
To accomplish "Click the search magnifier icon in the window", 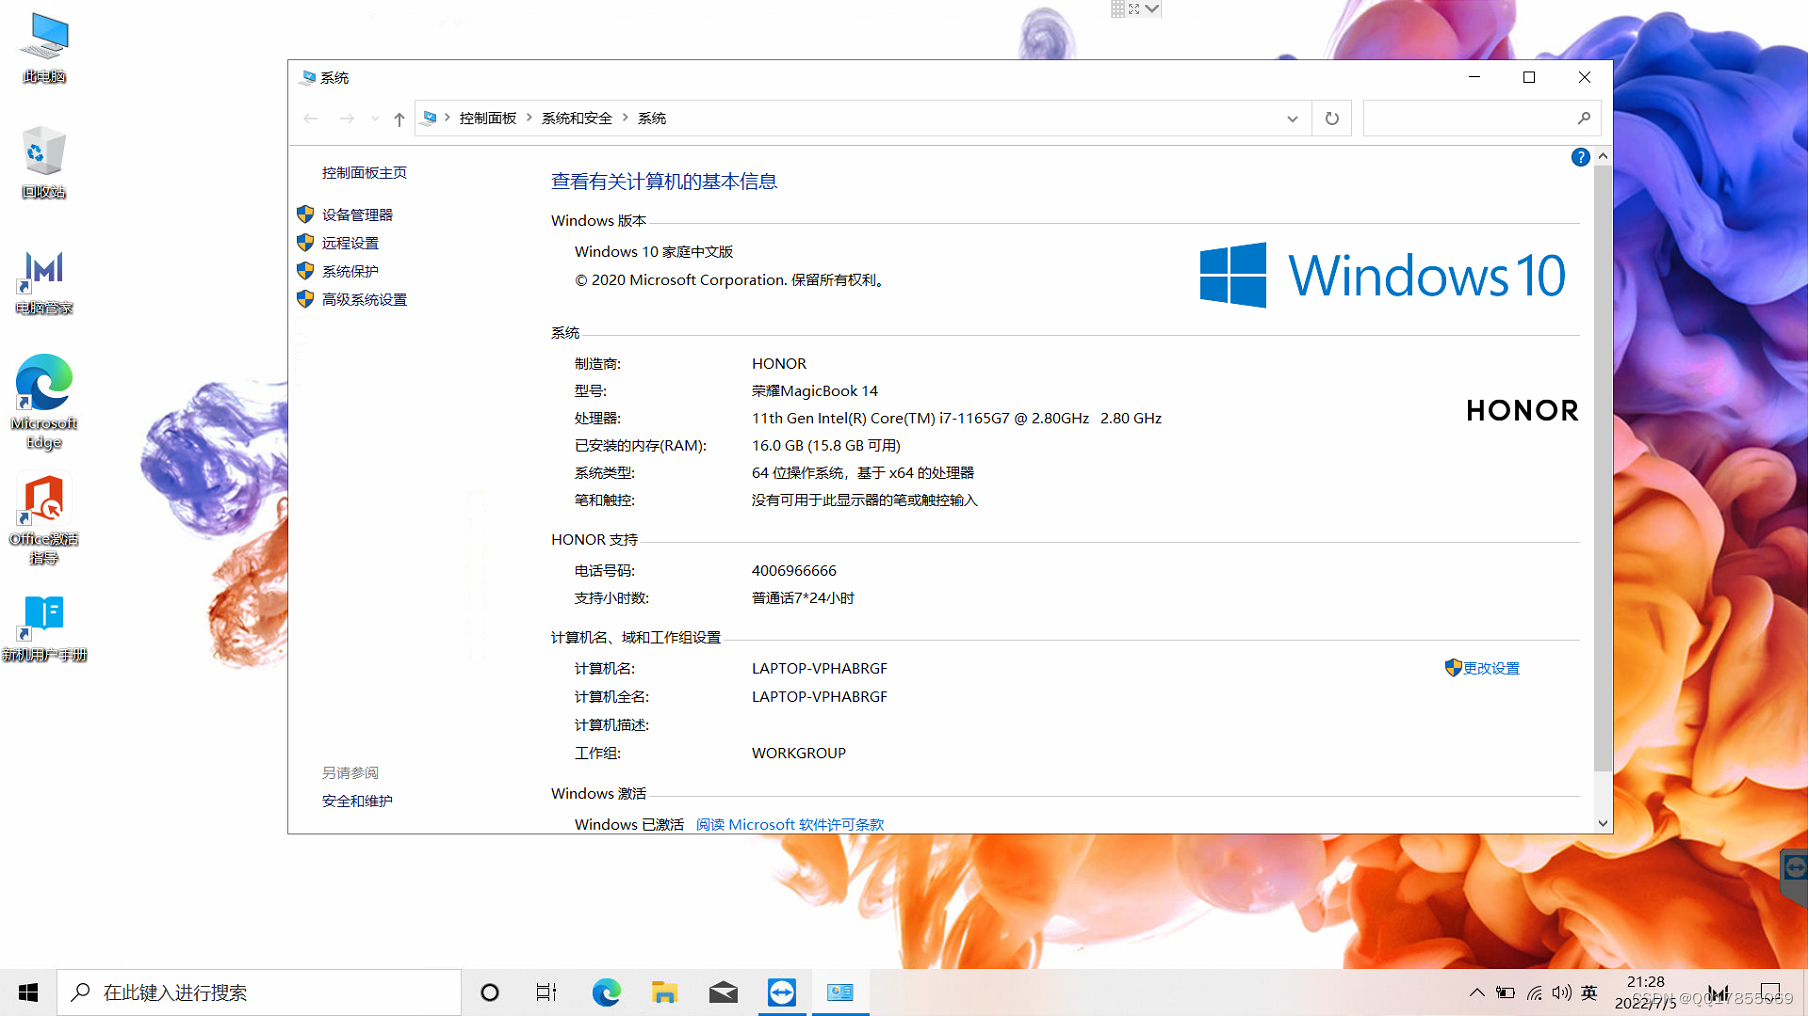I will click(x=1584, y=118).
